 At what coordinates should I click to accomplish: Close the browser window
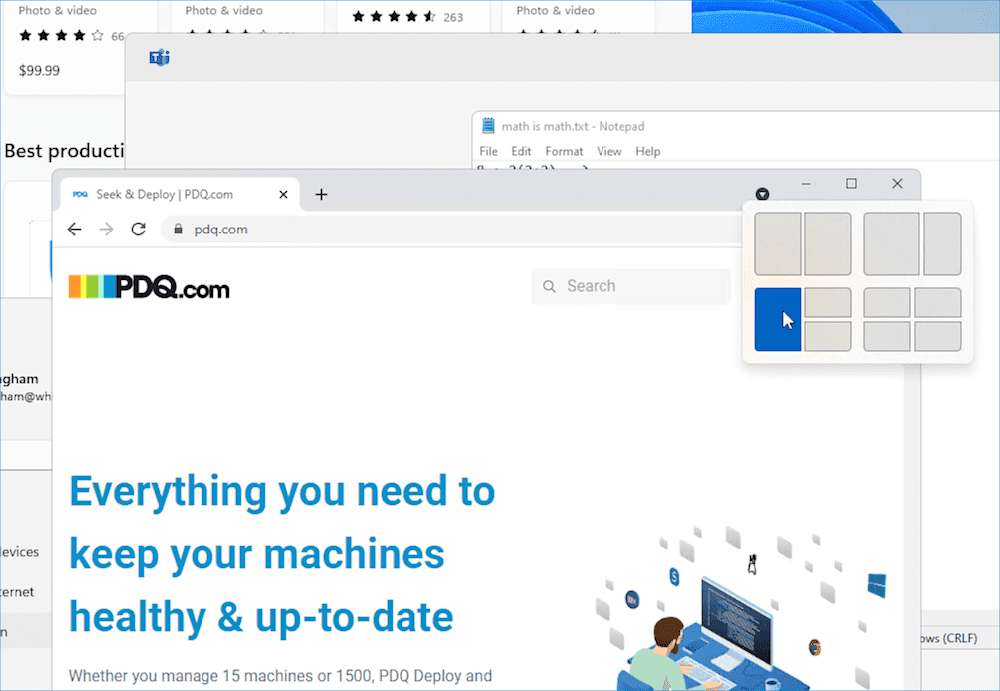tap(897, 184)
